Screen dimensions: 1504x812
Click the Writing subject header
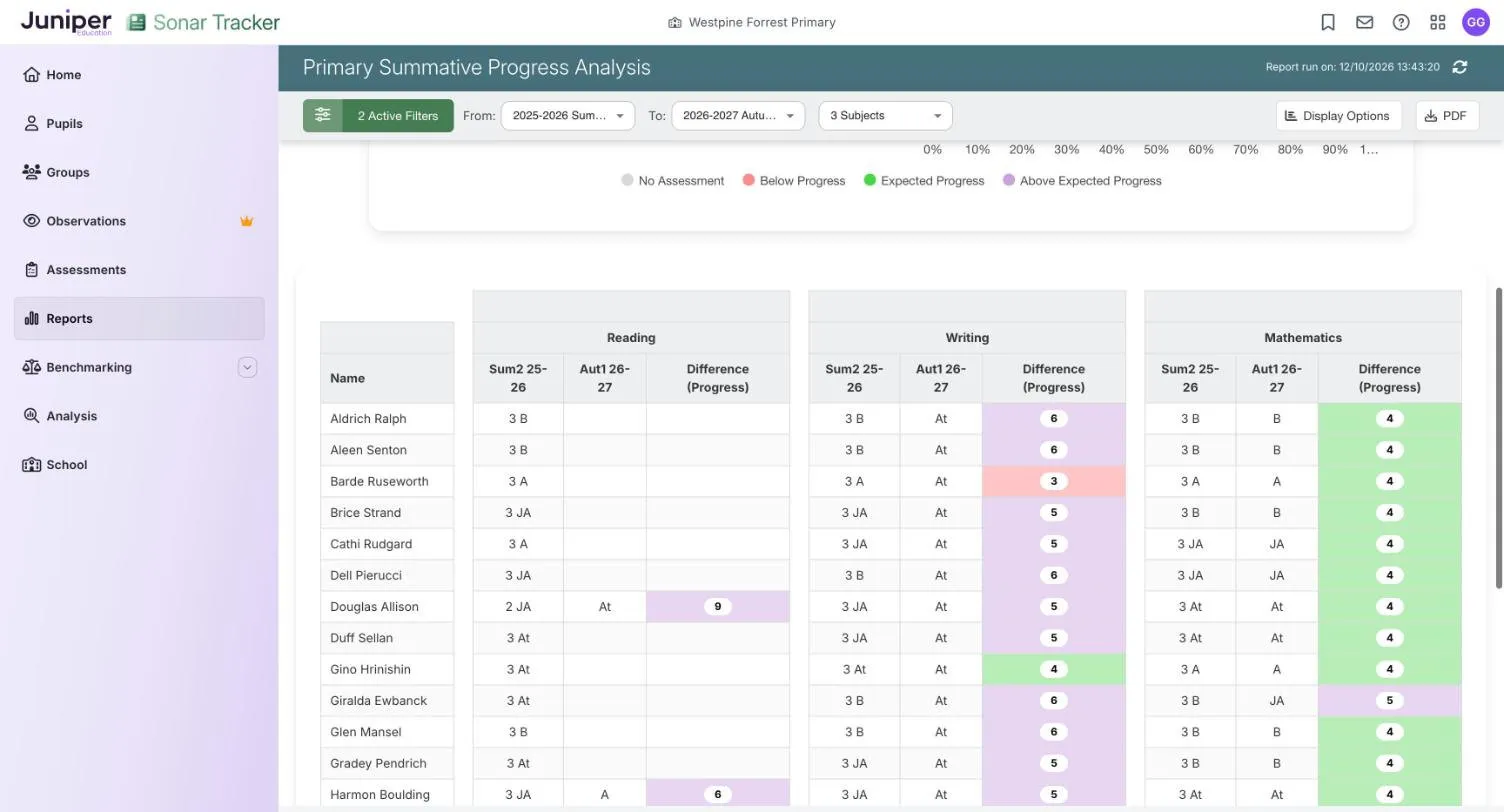click(x=967, y=338)
